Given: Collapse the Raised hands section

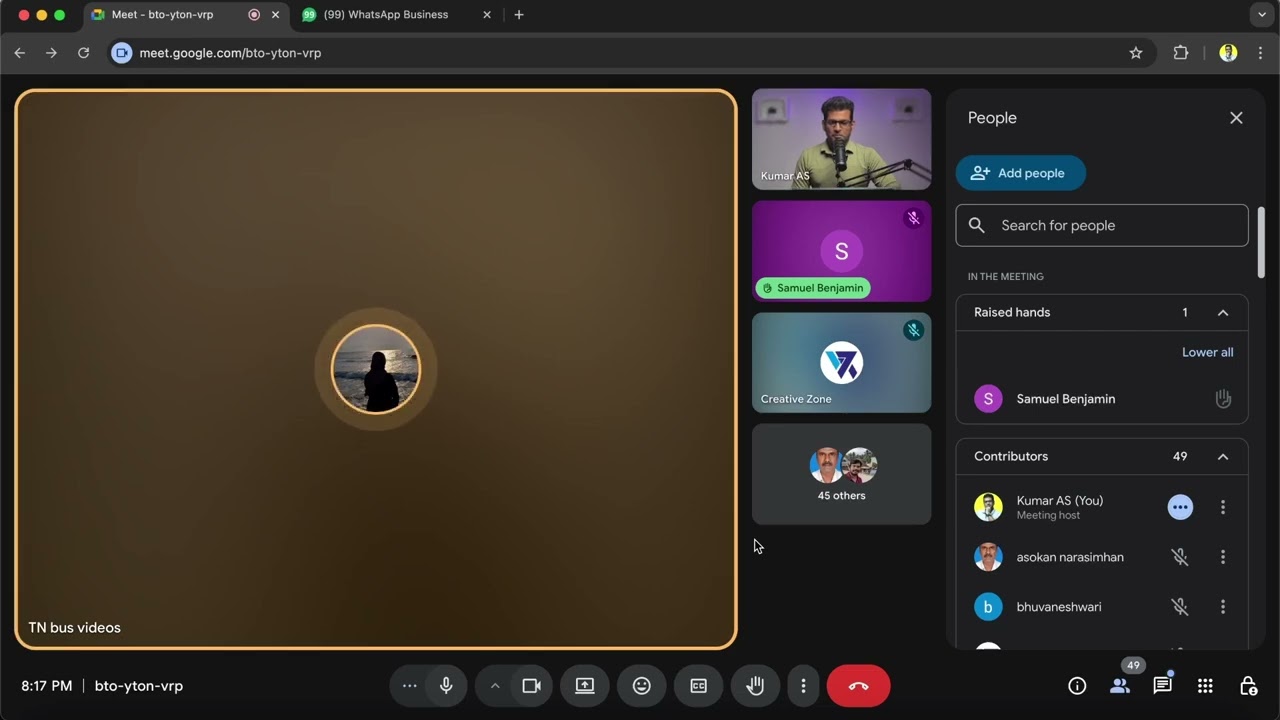Looking at the screenshot, I should (x=1223, y=313).
